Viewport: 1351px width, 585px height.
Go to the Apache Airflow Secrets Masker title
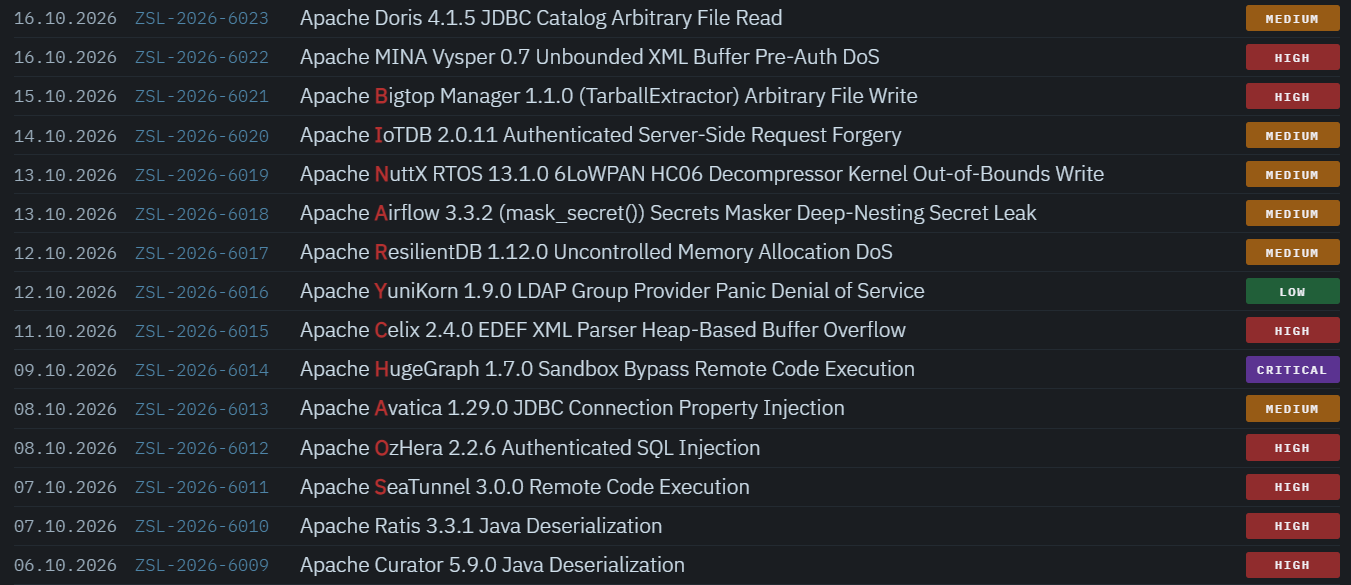pyautogui.click(x=668, y=214)
